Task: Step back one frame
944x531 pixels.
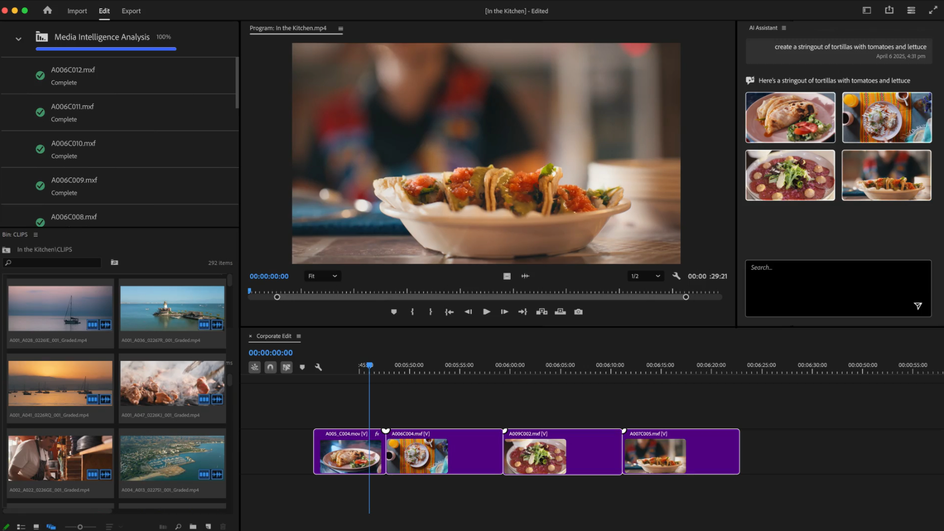Action: (468, 312)
